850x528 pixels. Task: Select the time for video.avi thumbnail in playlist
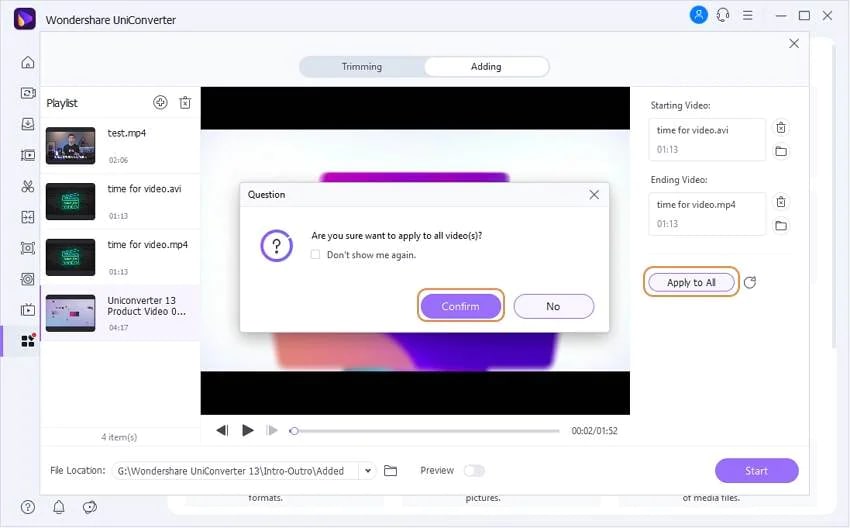pos(70,202)
